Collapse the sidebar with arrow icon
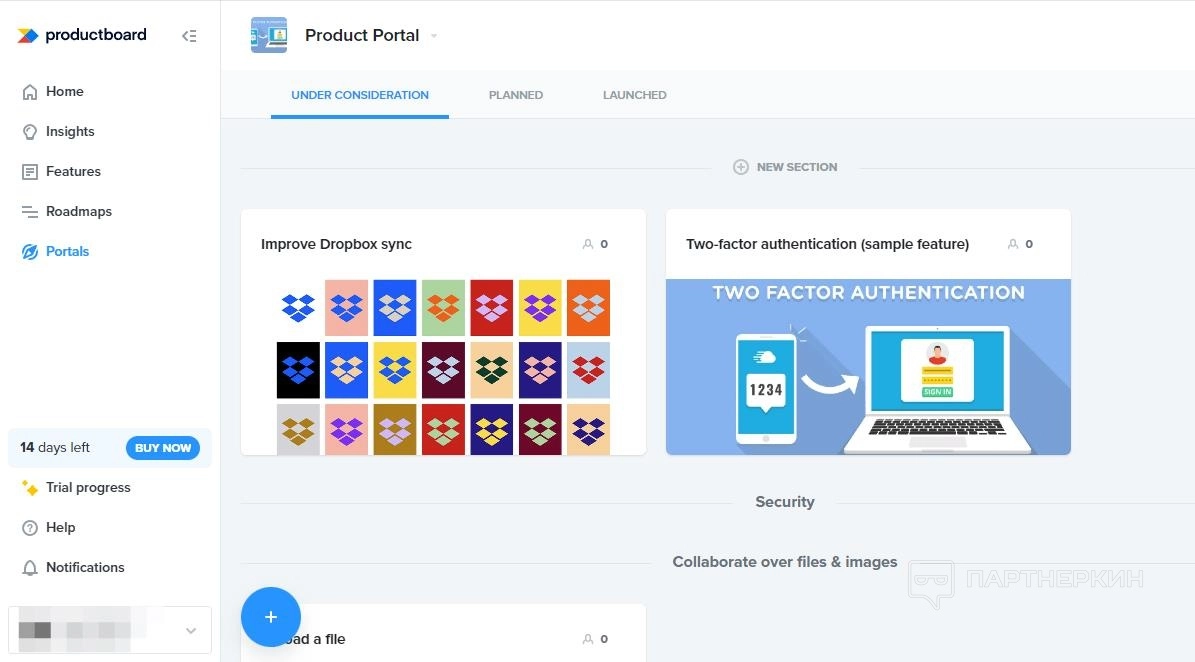 click(x=189, y=36)
